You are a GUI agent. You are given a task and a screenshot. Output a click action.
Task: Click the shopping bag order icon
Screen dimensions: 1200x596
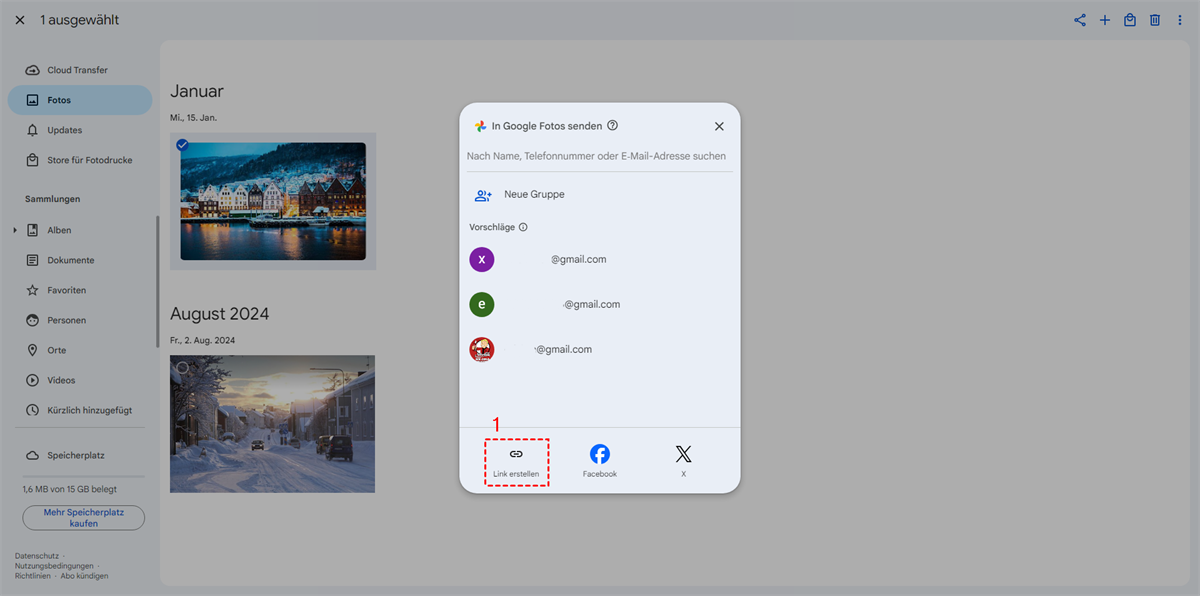pos(1130,20)
